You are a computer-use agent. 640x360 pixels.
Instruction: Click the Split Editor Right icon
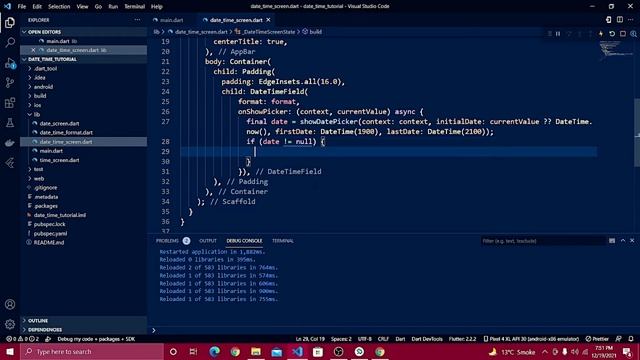pyautogui.click(x=620, y=20)
